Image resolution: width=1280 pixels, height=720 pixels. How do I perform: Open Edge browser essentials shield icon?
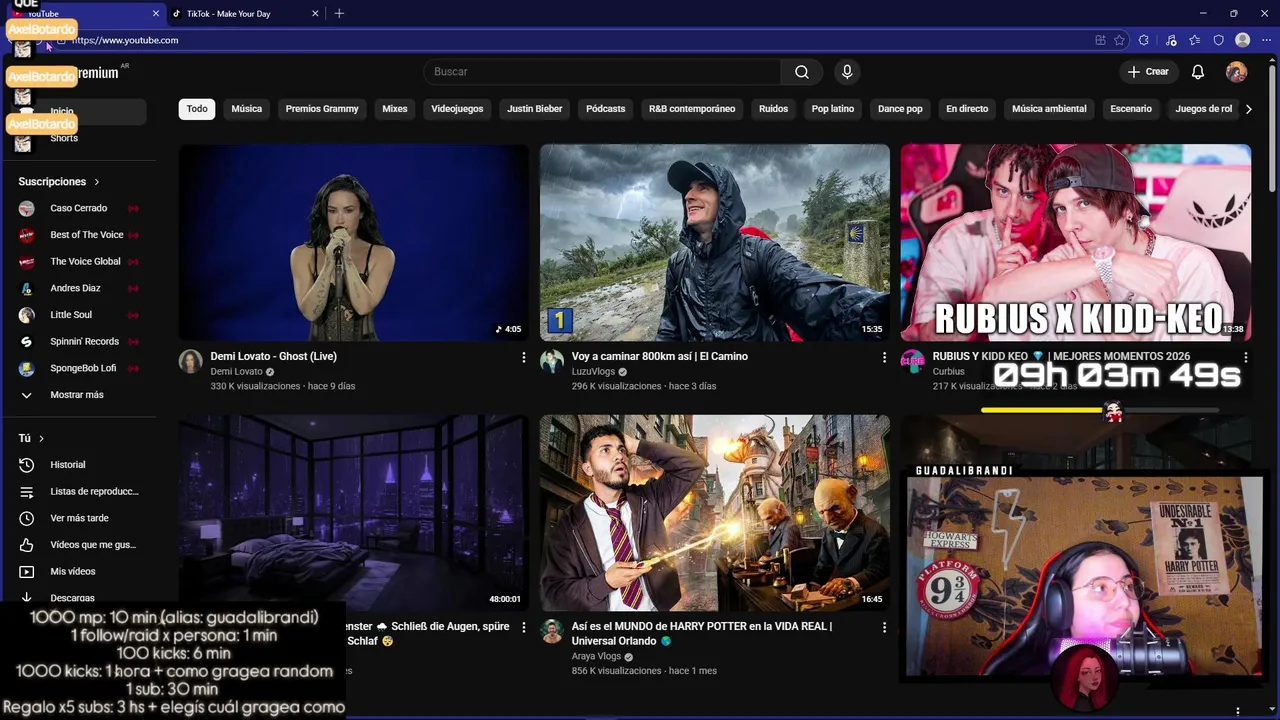click(x=1218, y=40)
